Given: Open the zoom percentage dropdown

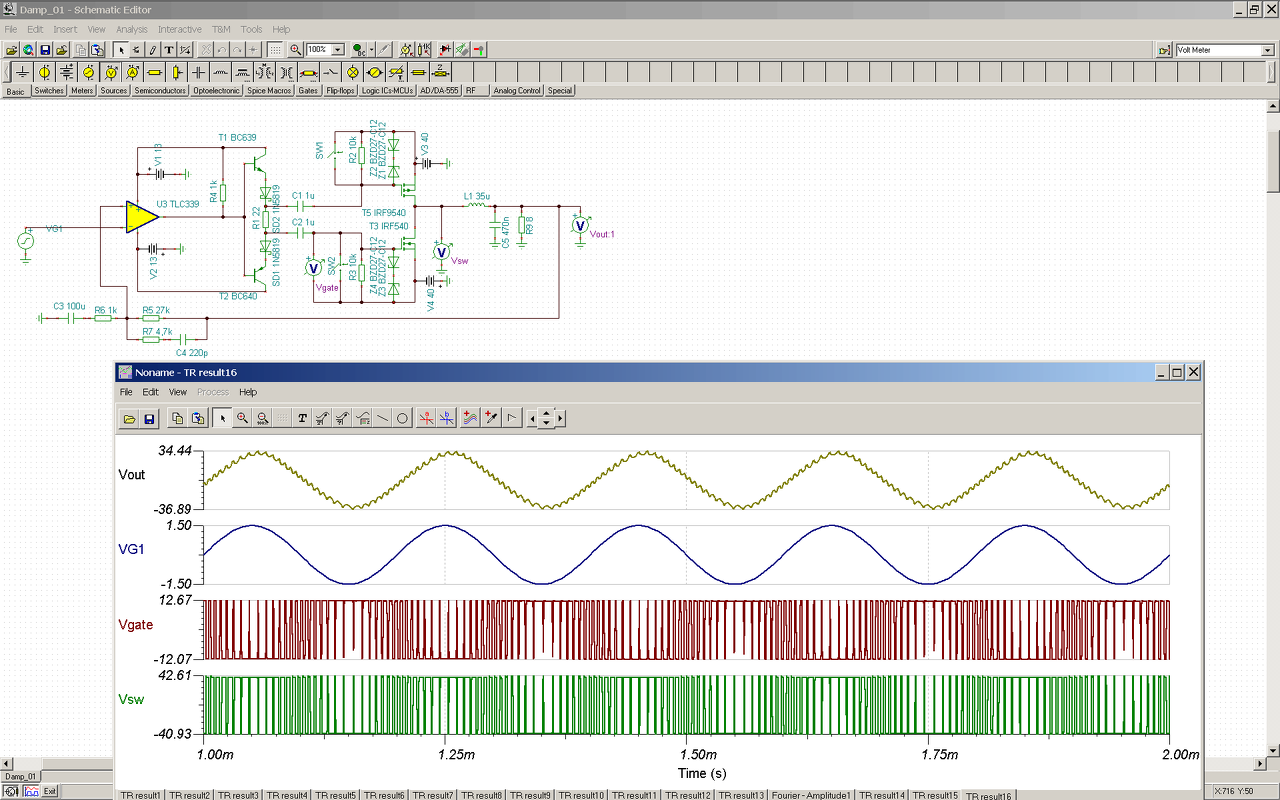Looking at the screenshot, I should point(338,49).
